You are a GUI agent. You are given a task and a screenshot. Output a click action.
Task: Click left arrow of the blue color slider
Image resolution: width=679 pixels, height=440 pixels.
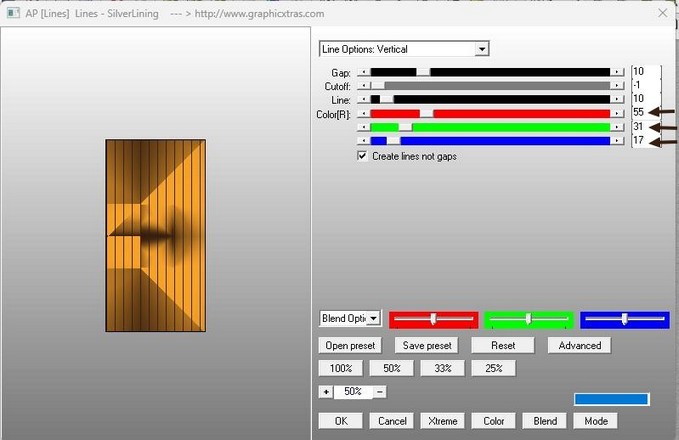363,141
